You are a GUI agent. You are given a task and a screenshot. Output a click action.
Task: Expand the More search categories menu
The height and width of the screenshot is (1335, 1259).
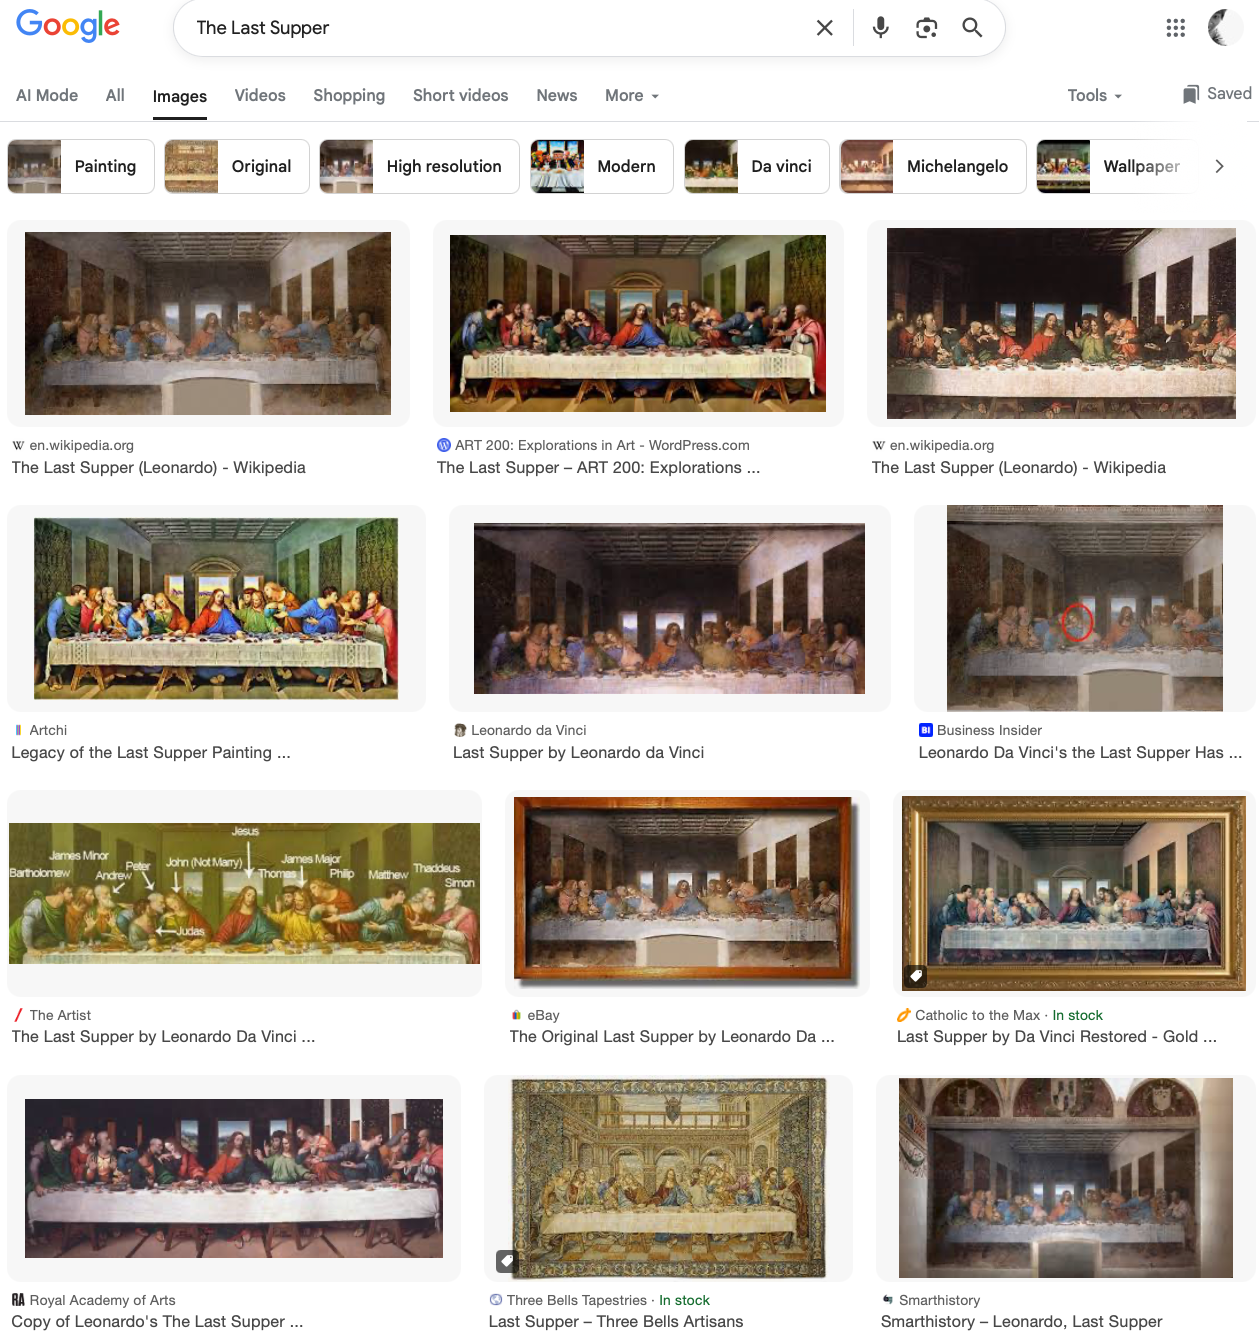point(632,95)
